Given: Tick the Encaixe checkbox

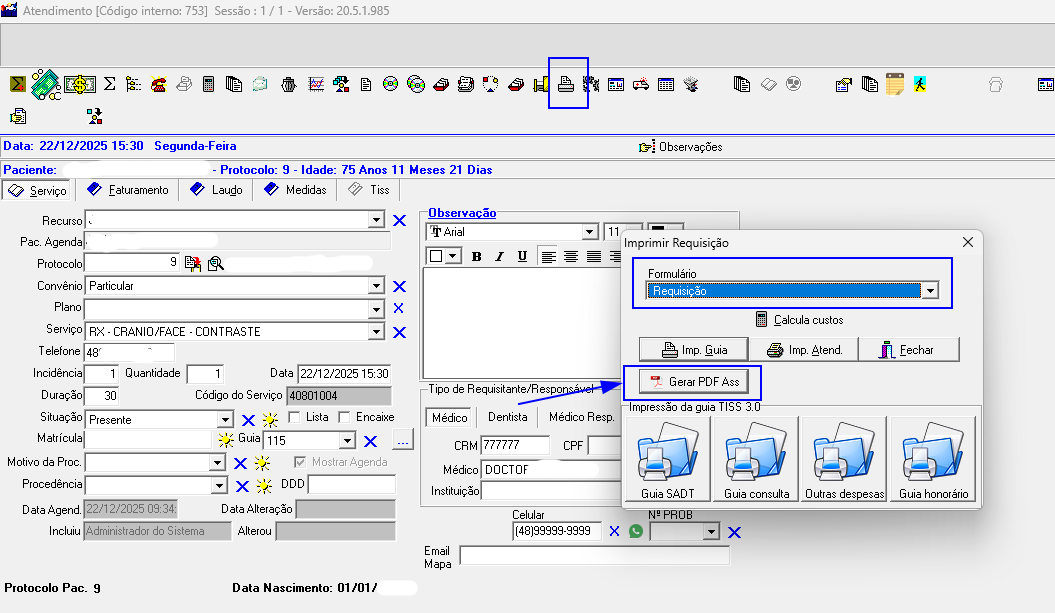Looking at the screenshot, I should click(x=344, y=417).
